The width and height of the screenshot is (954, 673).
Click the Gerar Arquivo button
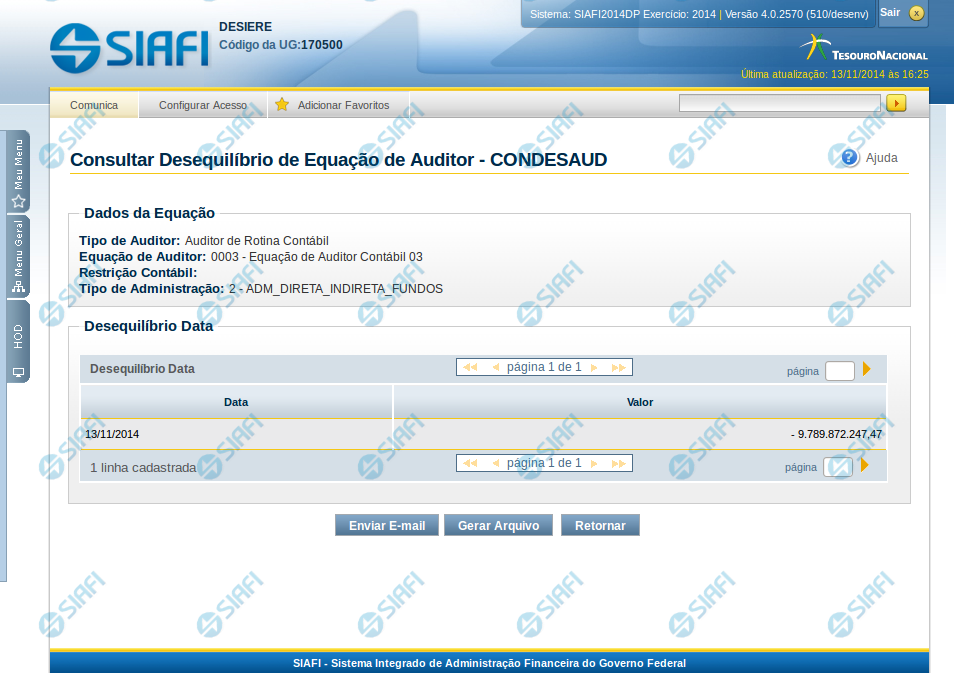[x=498, y=526]
